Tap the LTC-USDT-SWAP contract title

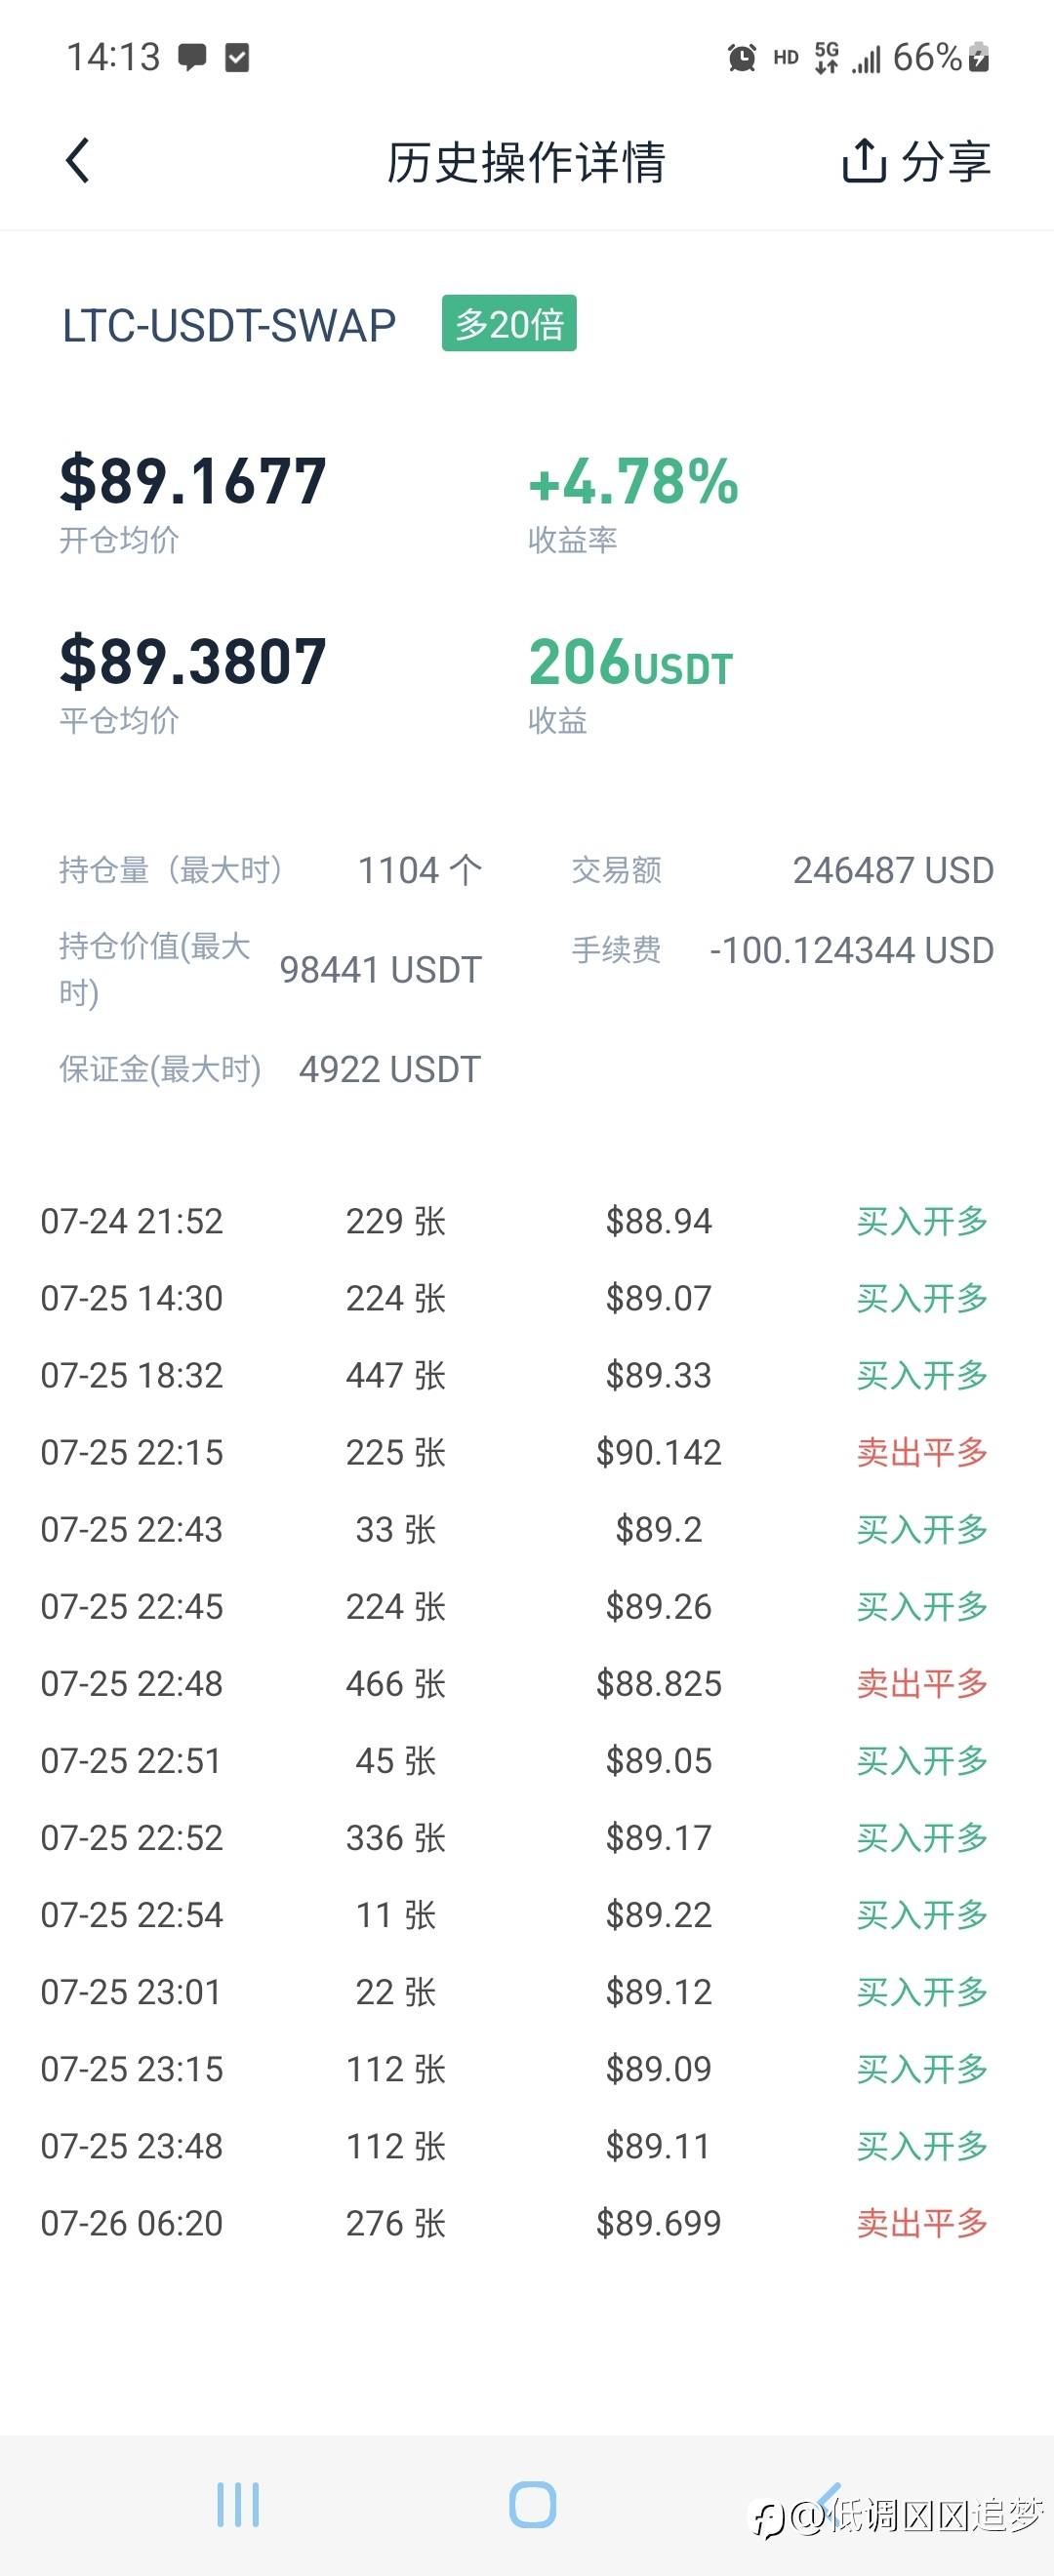(229, 326)
